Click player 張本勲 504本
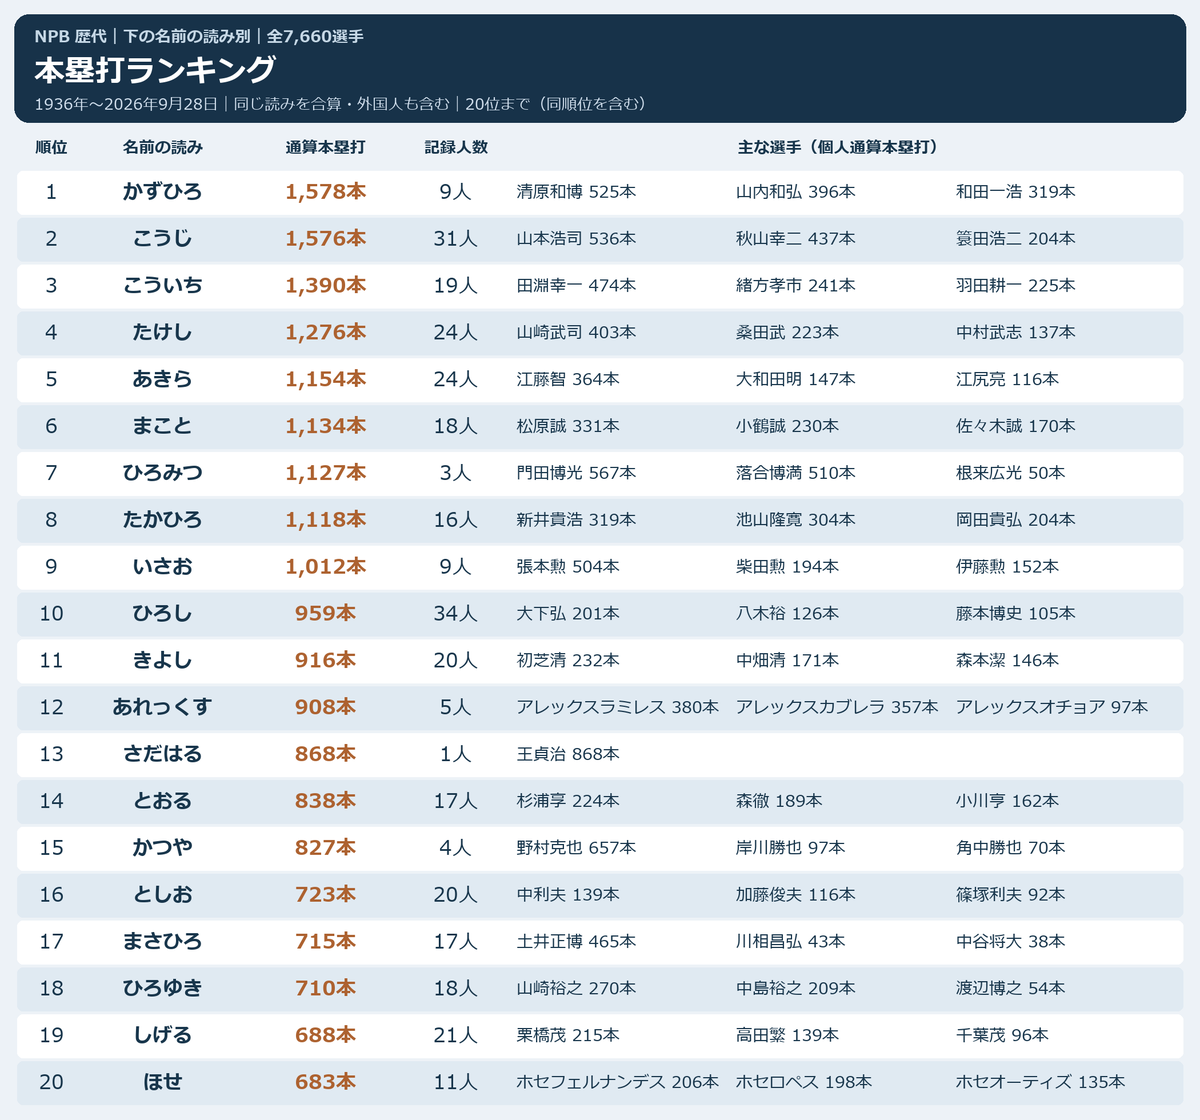 coord(568,567)
